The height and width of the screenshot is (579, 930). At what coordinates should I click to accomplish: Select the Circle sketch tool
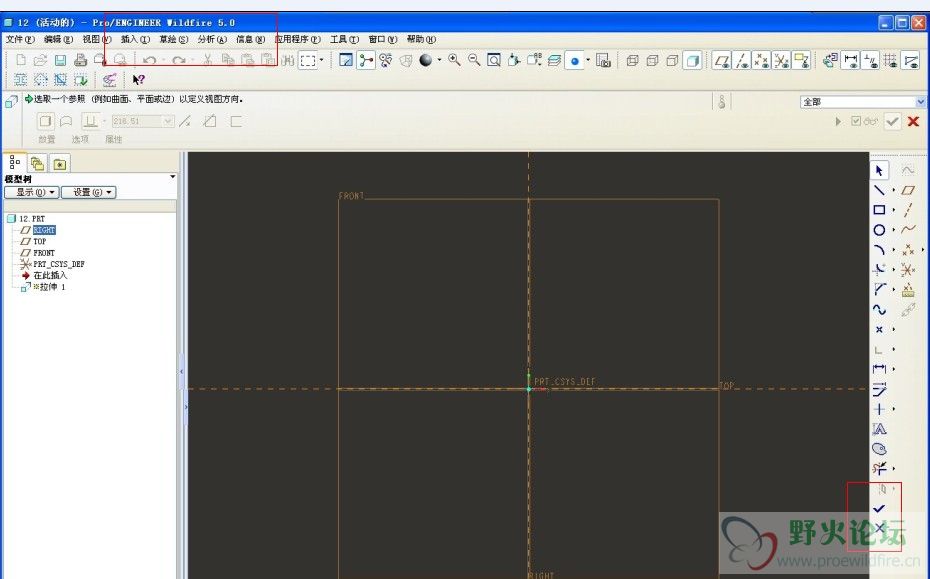[879, 230]
